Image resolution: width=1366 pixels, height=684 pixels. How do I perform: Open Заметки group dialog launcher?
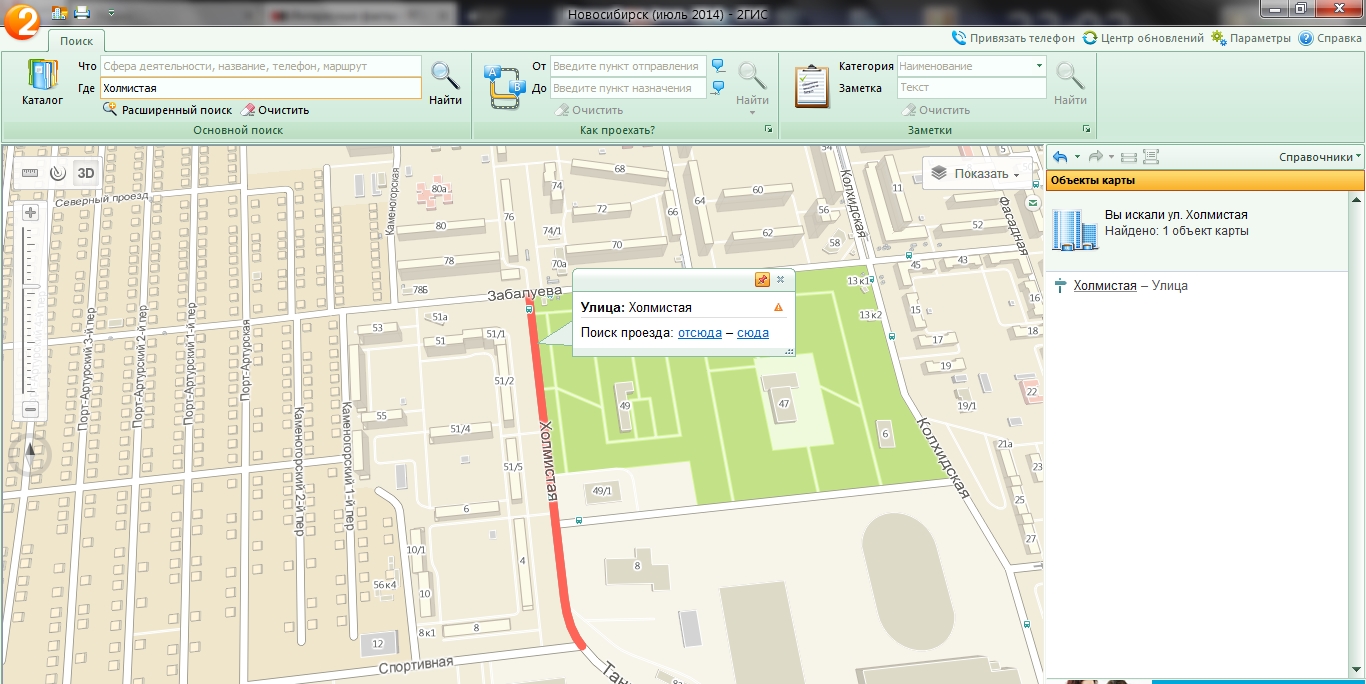[x=1086, y=130]
